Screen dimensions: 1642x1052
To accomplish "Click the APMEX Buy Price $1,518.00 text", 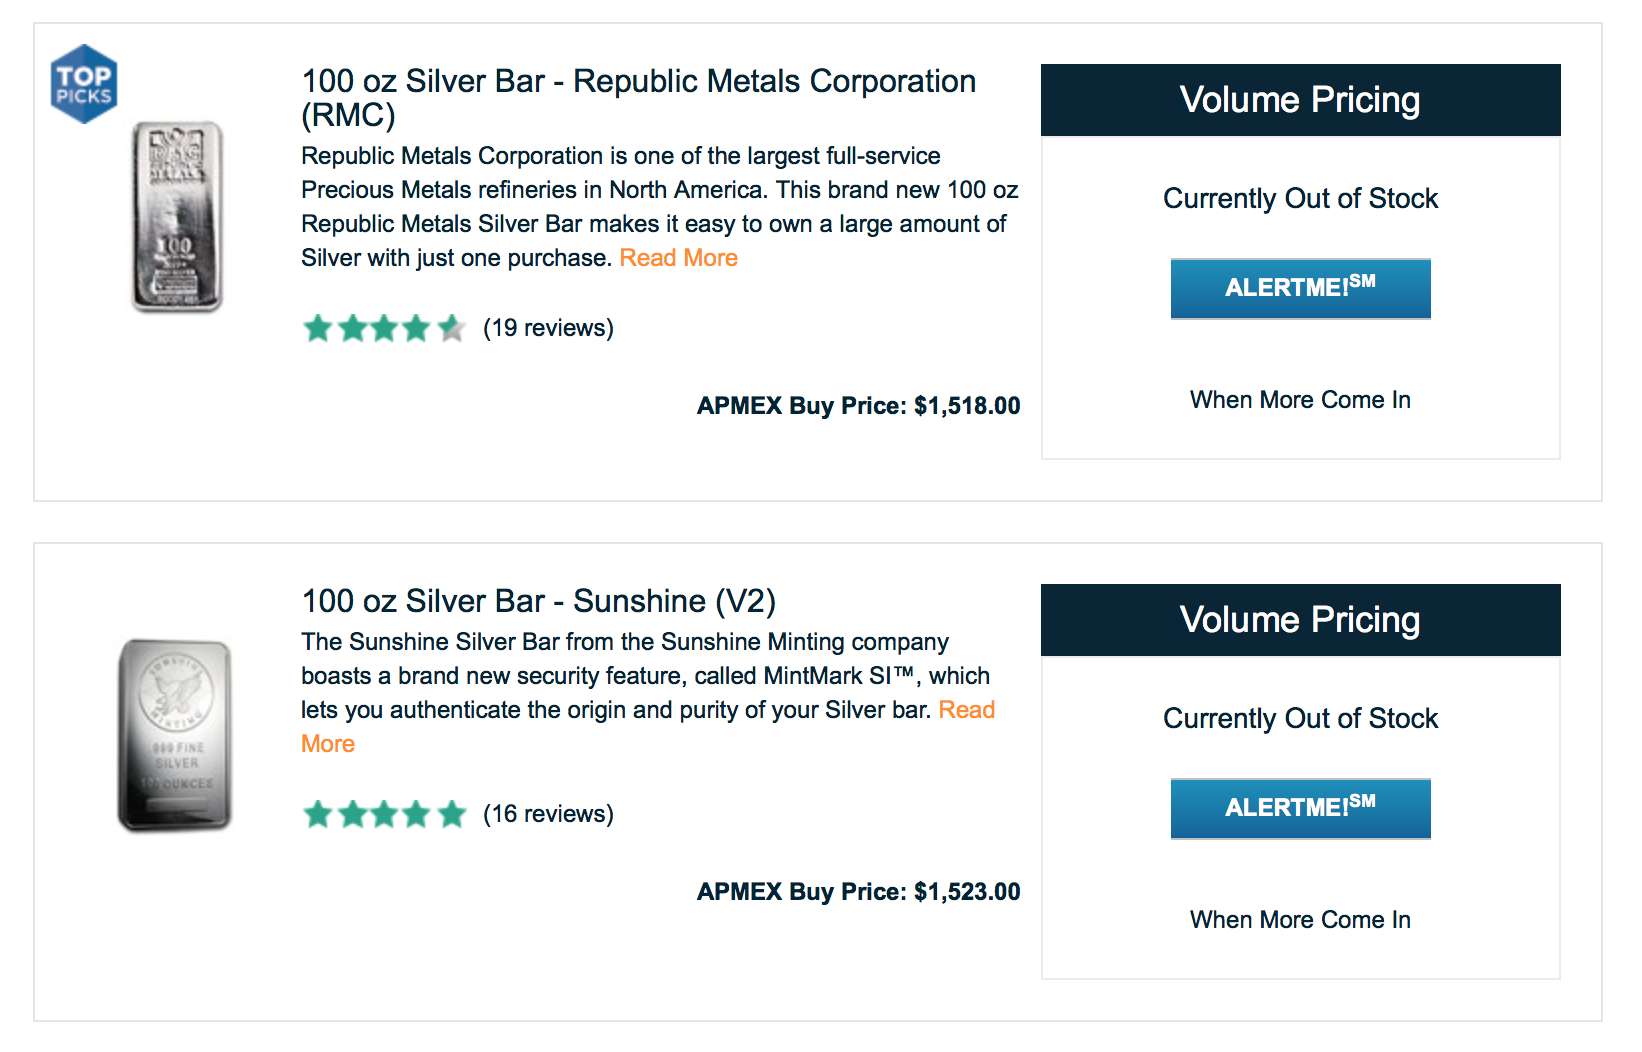I will click(858, 406).
